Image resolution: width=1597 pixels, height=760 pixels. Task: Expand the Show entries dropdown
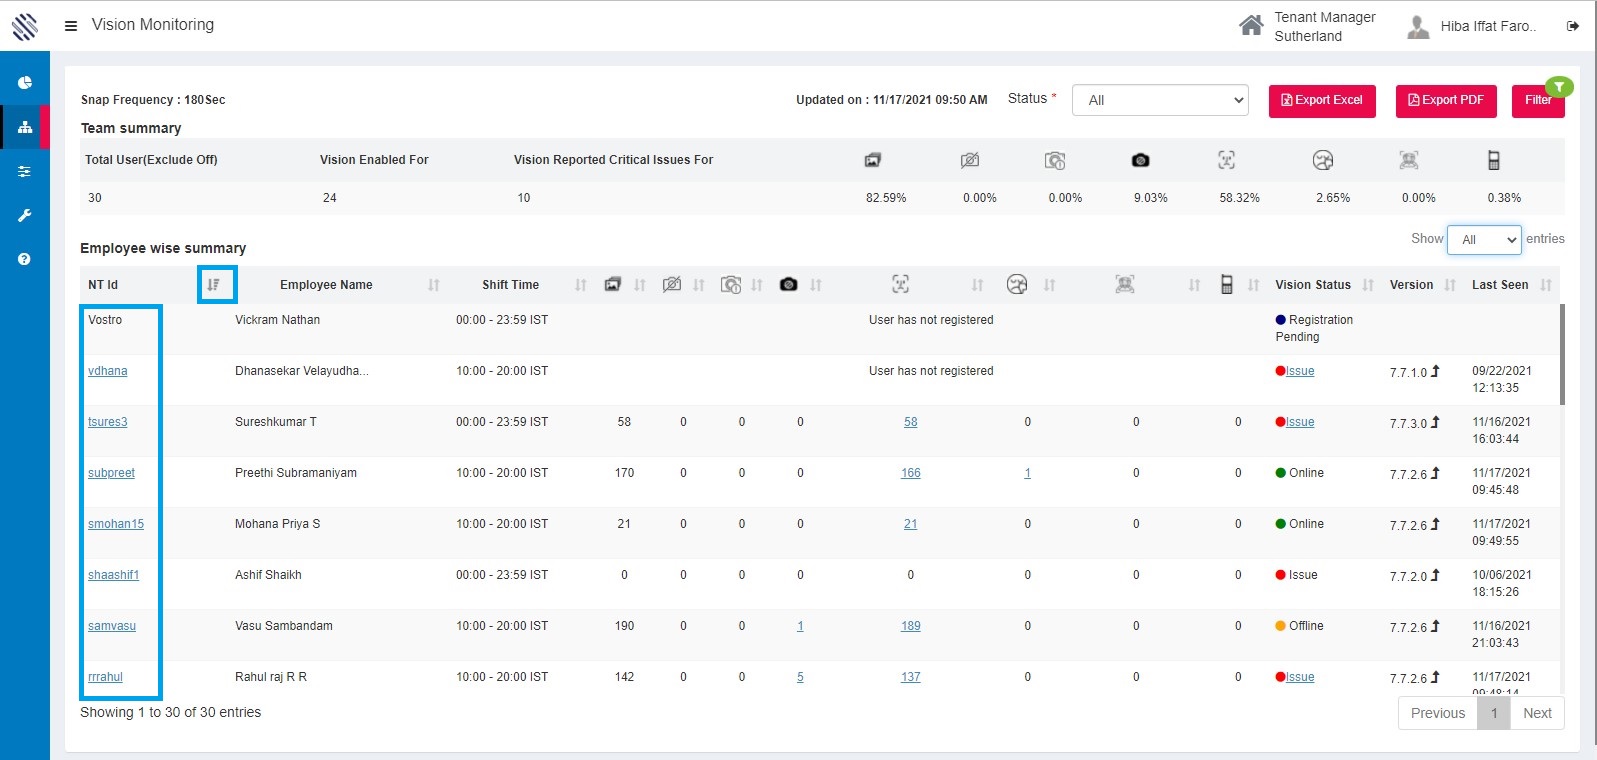pyautogui.click(x=1484, y=240)
